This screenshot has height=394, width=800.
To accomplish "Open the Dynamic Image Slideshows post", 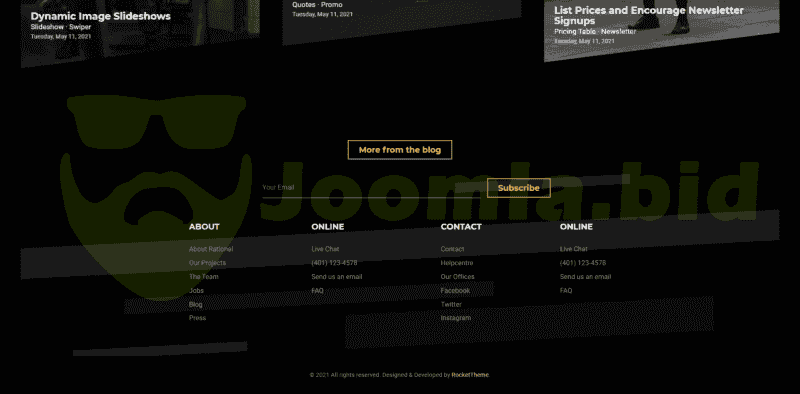I will coord(101,16).
